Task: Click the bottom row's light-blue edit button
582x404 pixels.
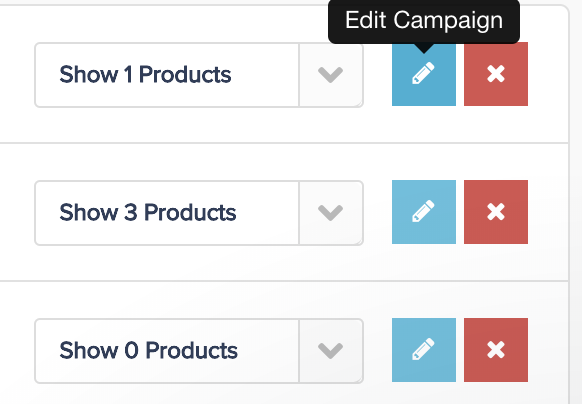Action: coord(424,350)
